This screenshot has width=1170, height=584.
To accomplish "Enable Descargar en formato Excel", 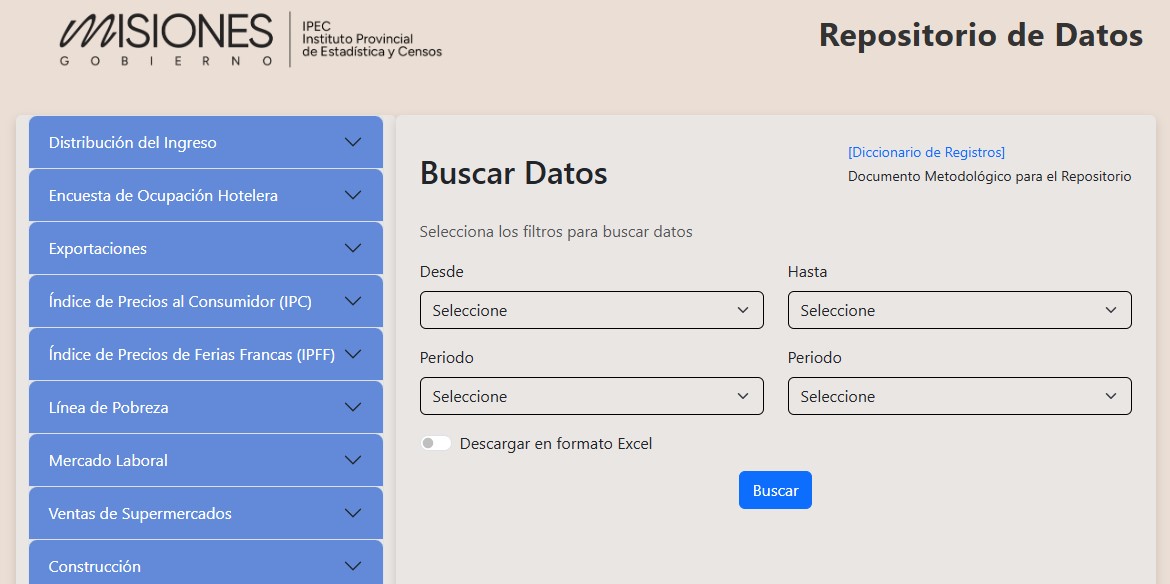I will pos(436,442).
